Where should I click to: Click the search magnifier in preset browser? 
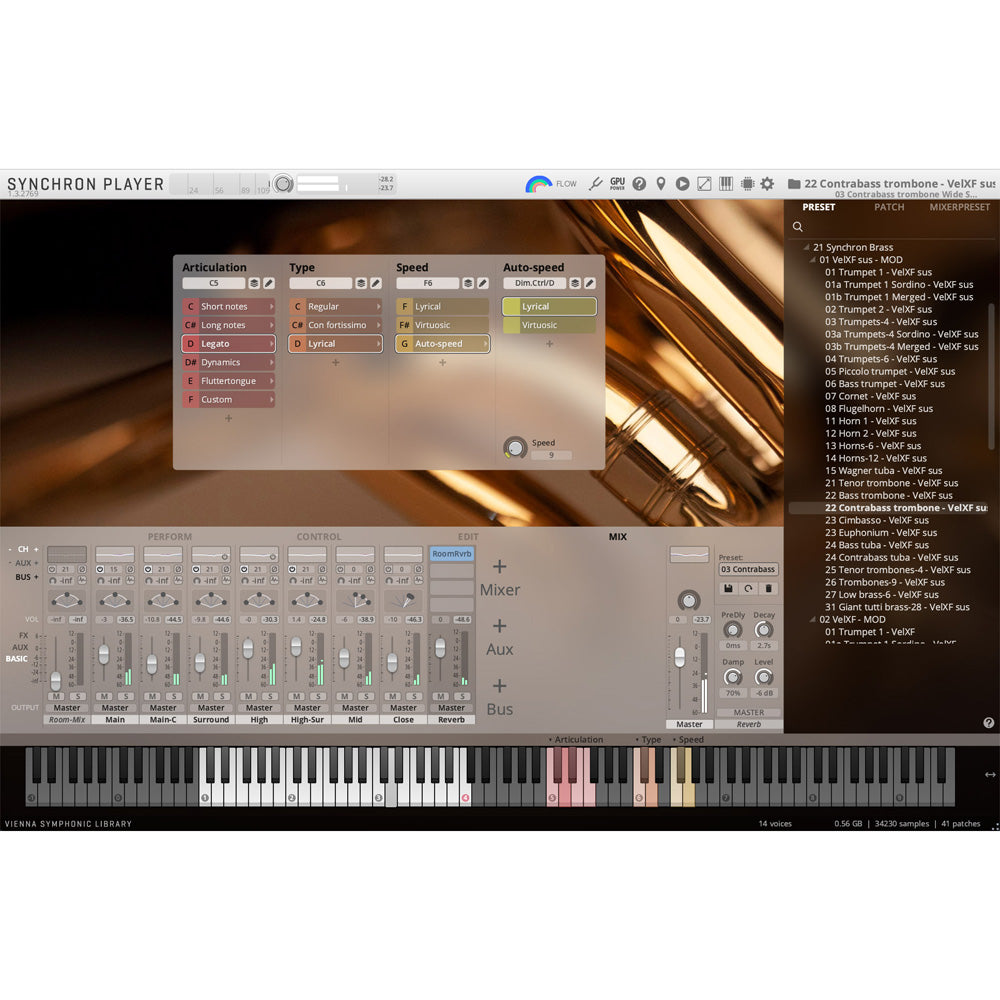click(x=797, y=226)
